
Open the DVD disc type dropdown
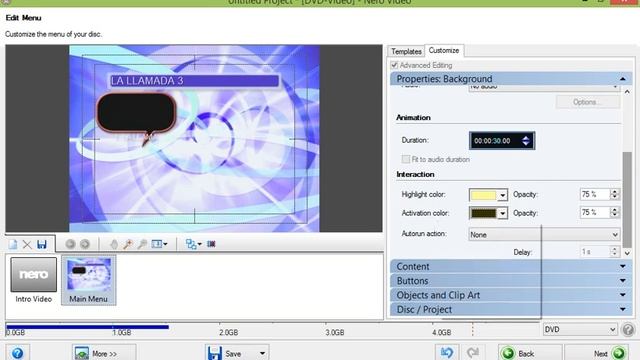pyautogui.click(x=580, y=329)
